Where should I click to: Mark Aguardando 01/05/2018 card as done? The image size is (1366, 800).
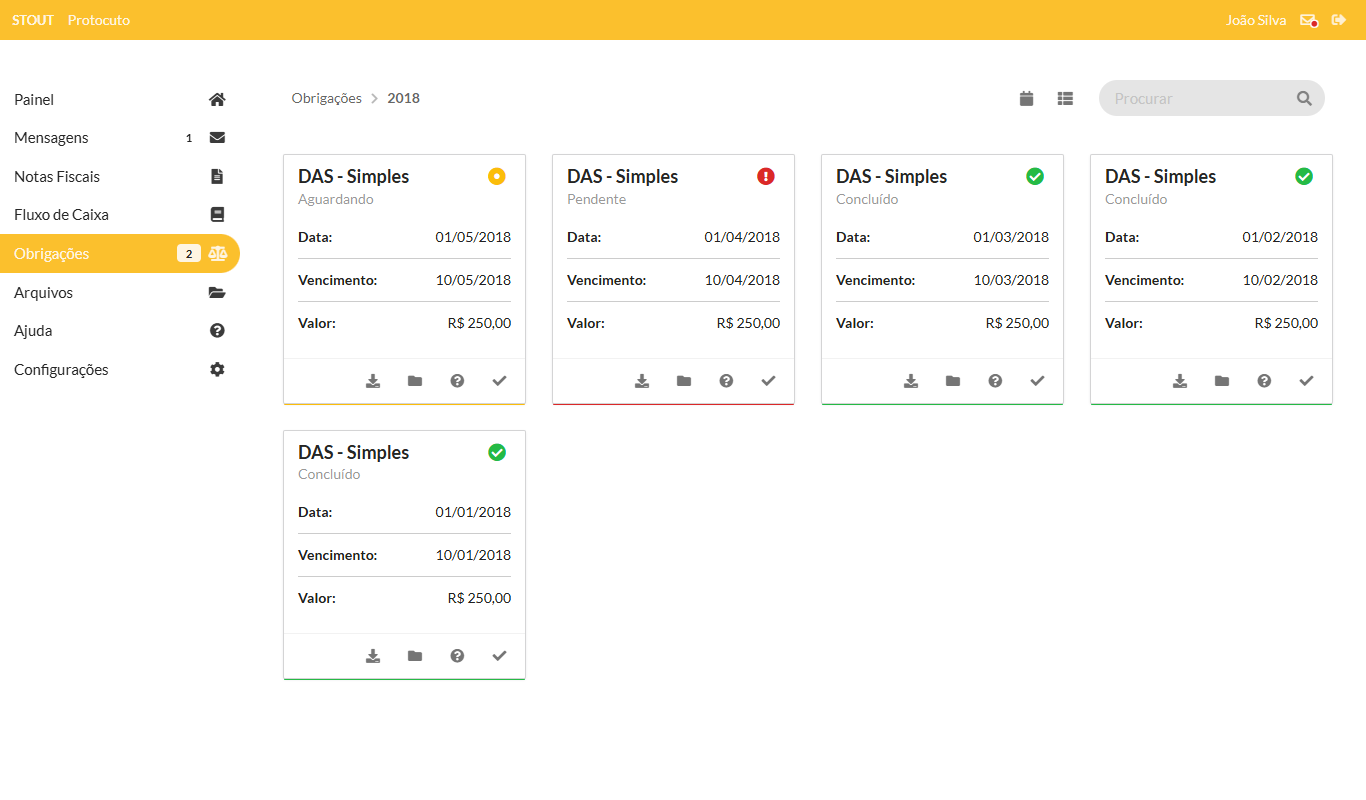click(500, 381)
